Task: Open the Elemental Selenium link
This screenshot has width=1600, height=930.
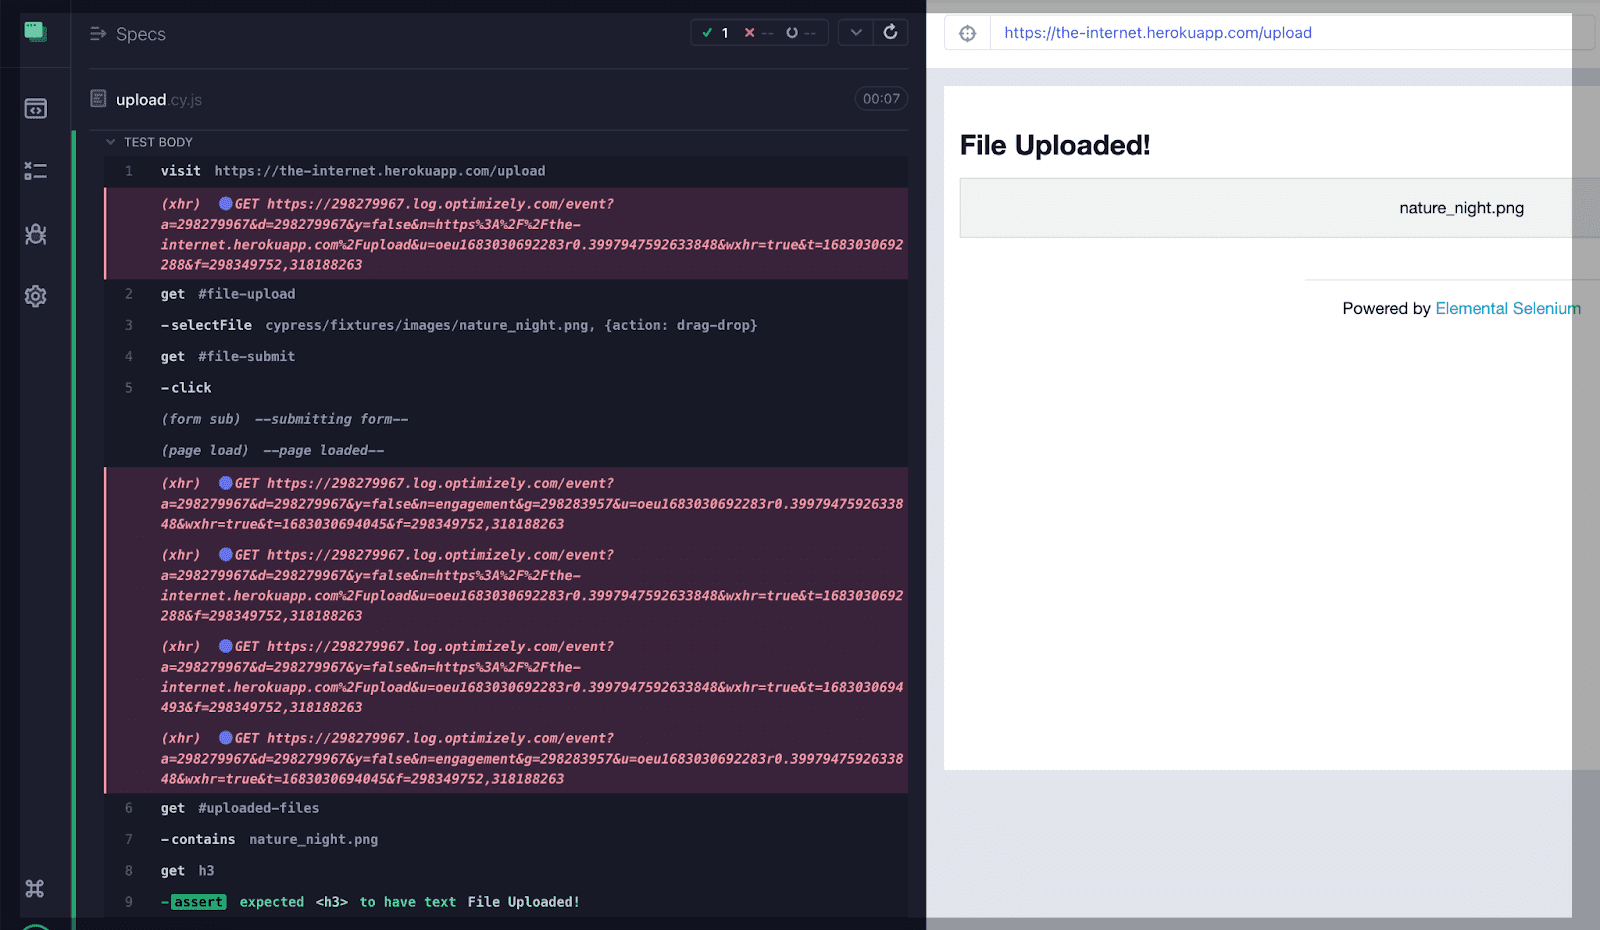Action: 1507,308
